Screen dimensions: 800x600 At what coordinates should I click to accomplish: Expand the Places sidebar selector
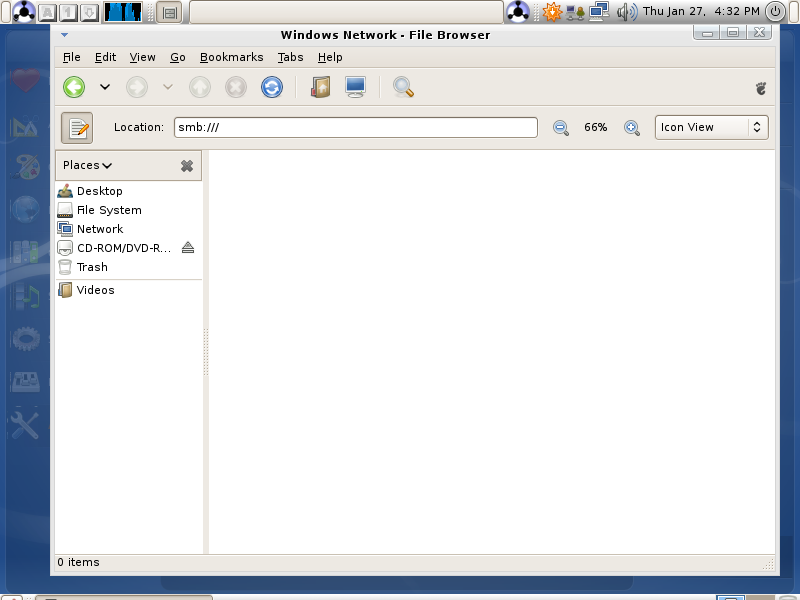[87, 165]
